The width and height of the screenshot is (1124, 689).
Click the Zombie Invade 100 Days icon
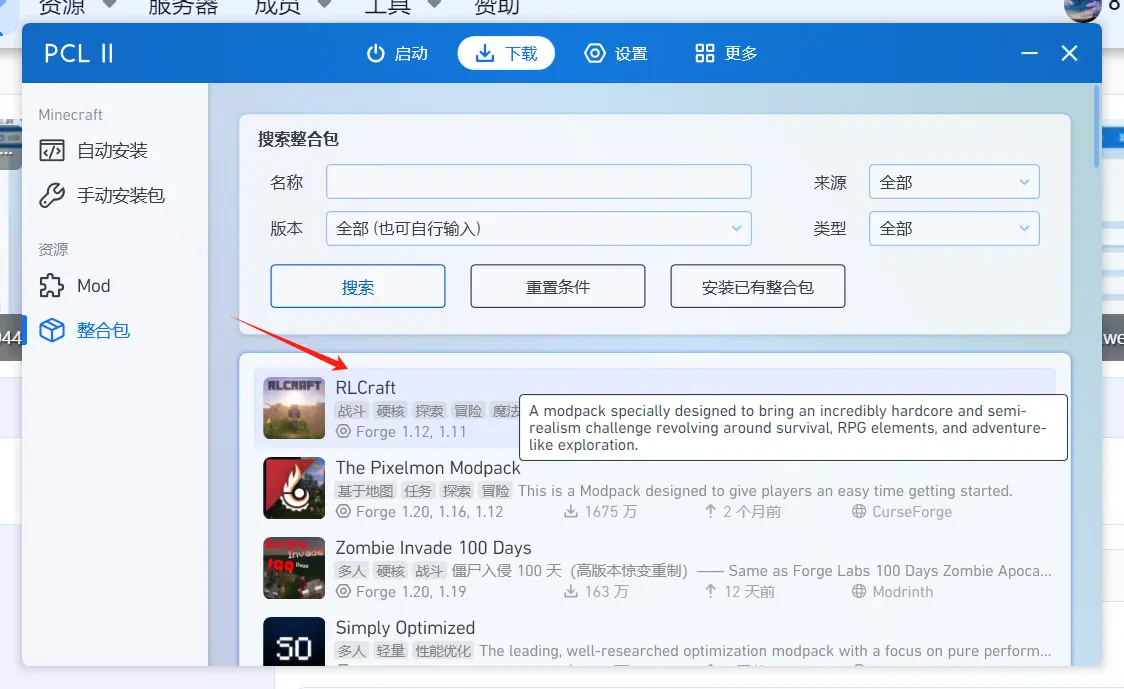click(294, 568)
